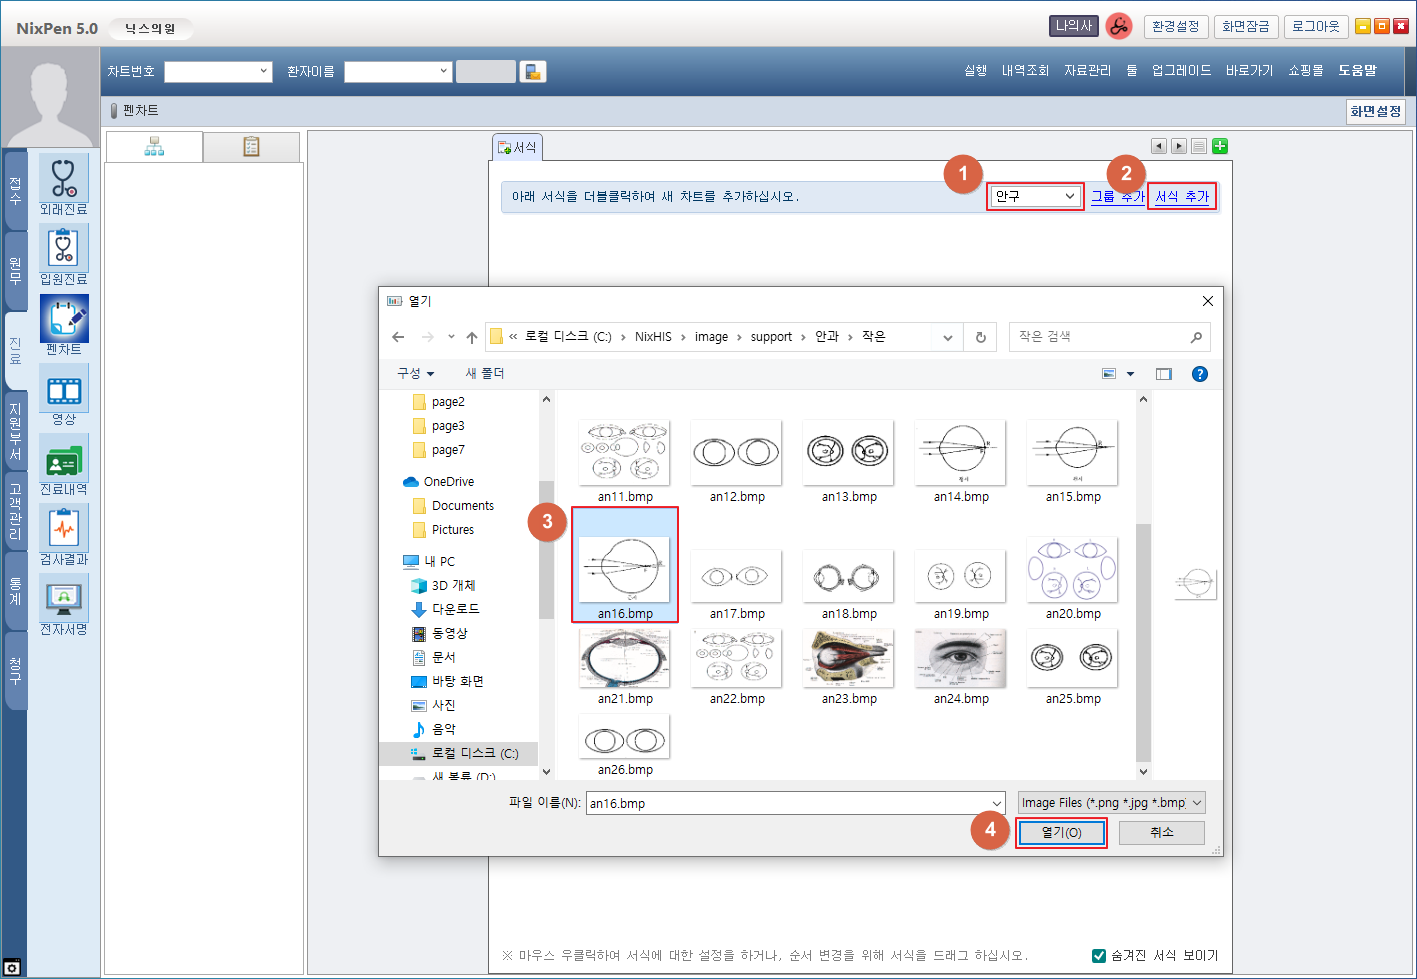The height and width of the screenshot is (979, 1417).
Task: Switch to the 서식 tab
Action: tap(518, 147)
